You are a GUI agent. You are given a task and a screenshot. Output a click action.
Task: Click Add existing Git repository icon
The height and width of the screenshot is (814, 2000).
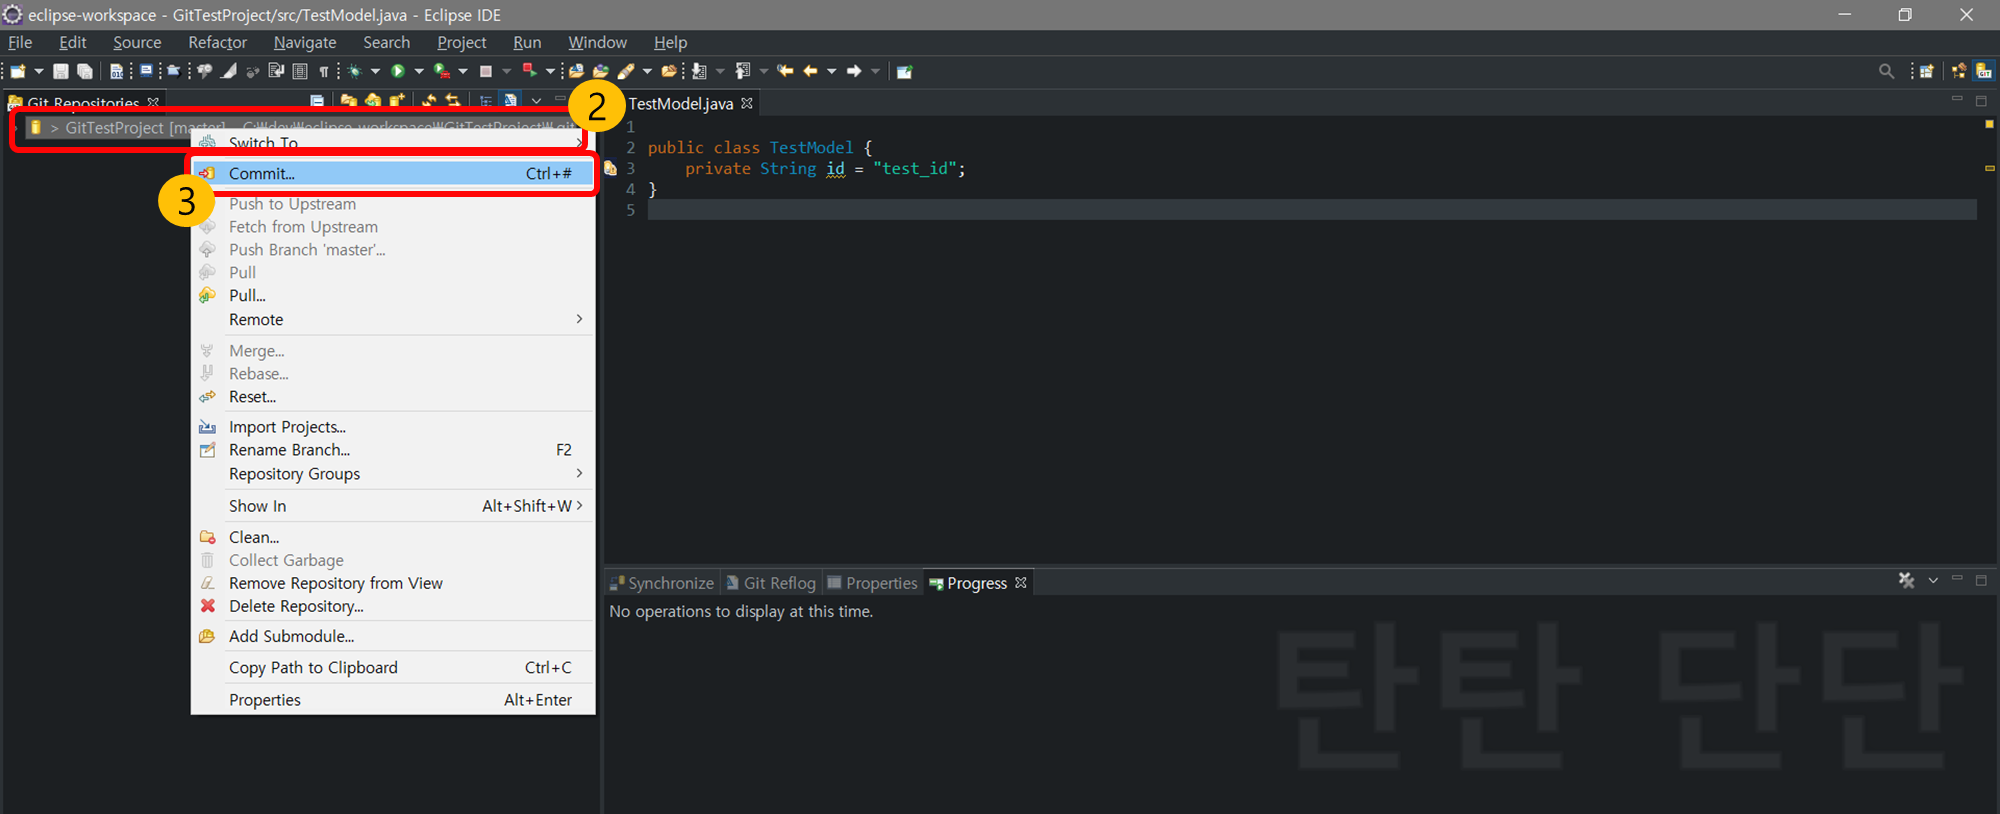348,101
